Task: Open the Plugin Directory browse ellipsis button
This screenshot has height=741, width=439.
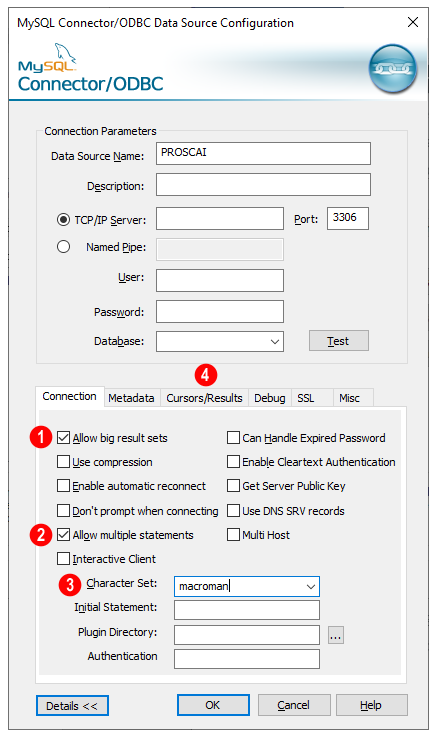Action: click(336, 636)
